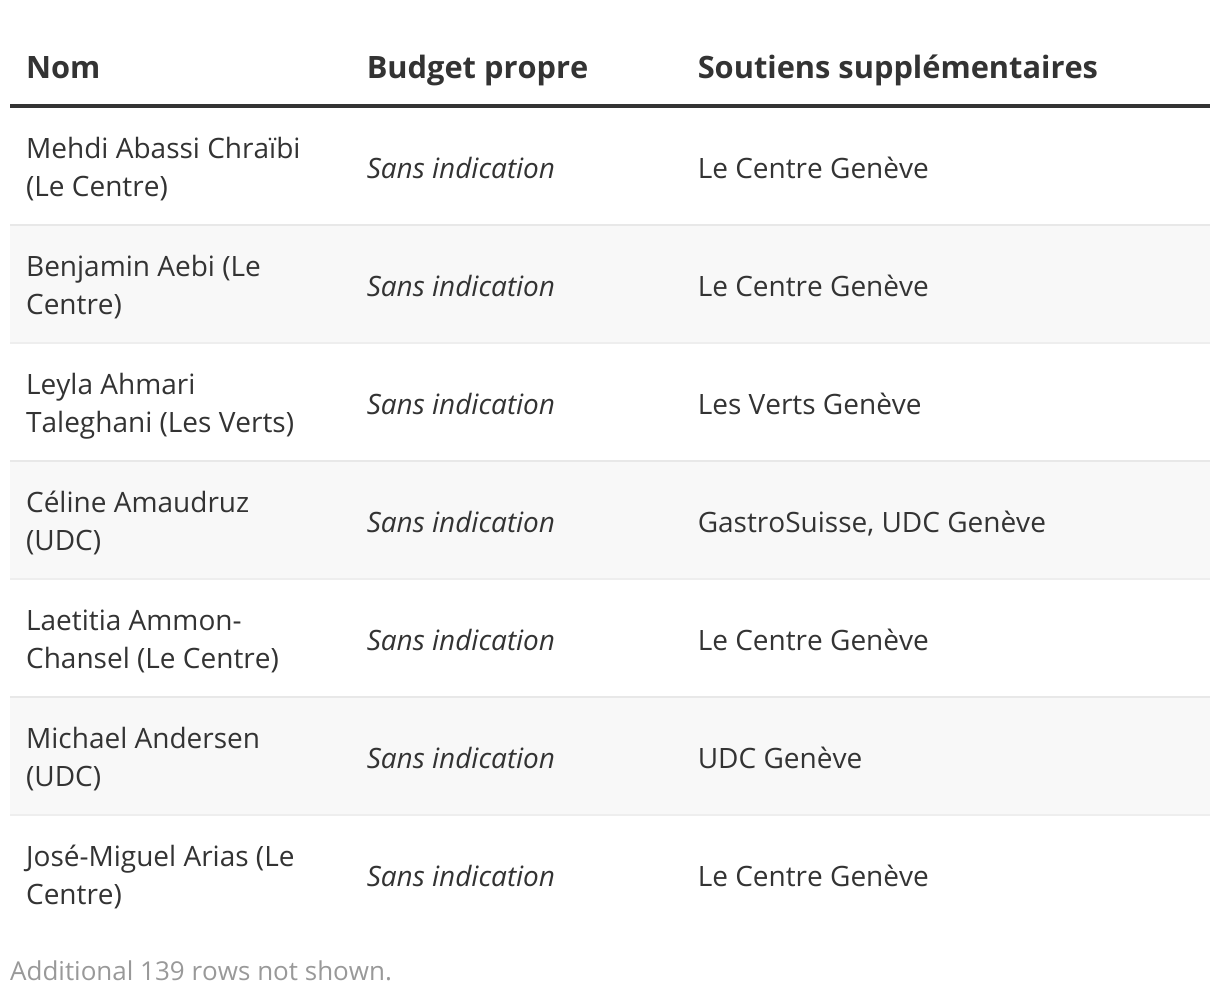Click GastroSuisse, UDC Genève support cell
Viewport: 1220px width, 998px height.
871,522
